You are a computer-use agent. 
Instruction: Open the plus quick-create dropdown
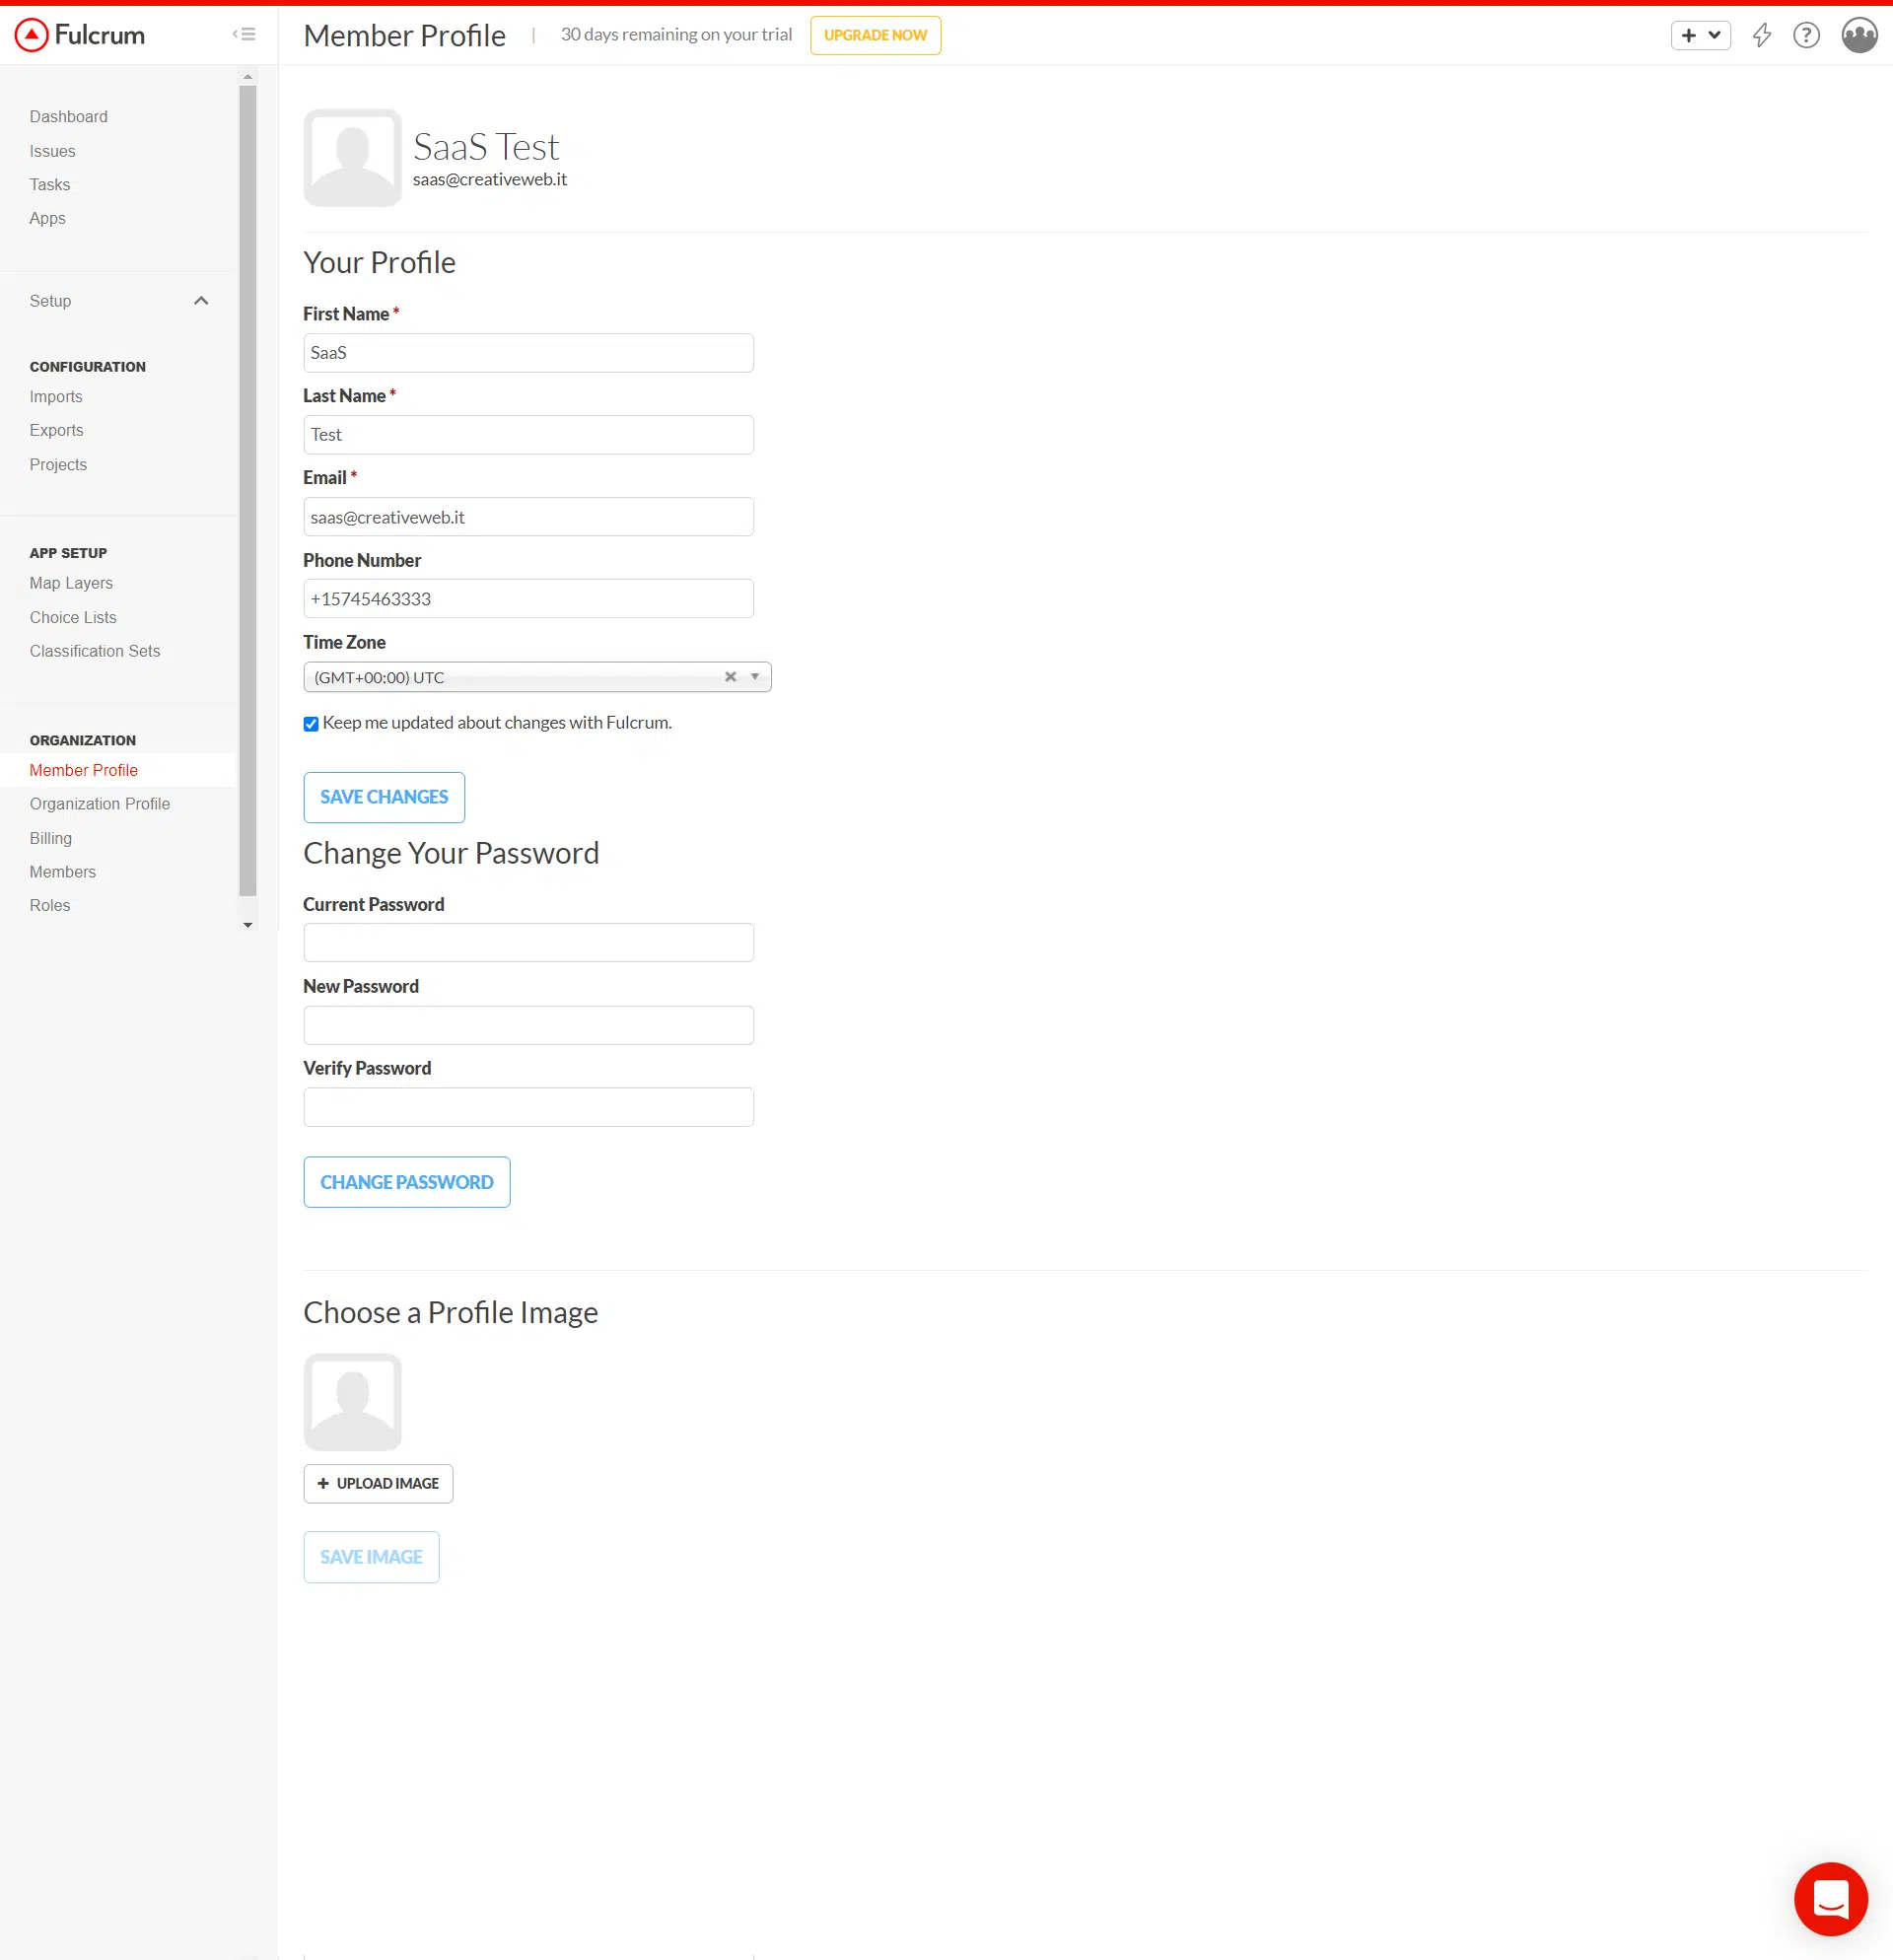coord(1700,36)
